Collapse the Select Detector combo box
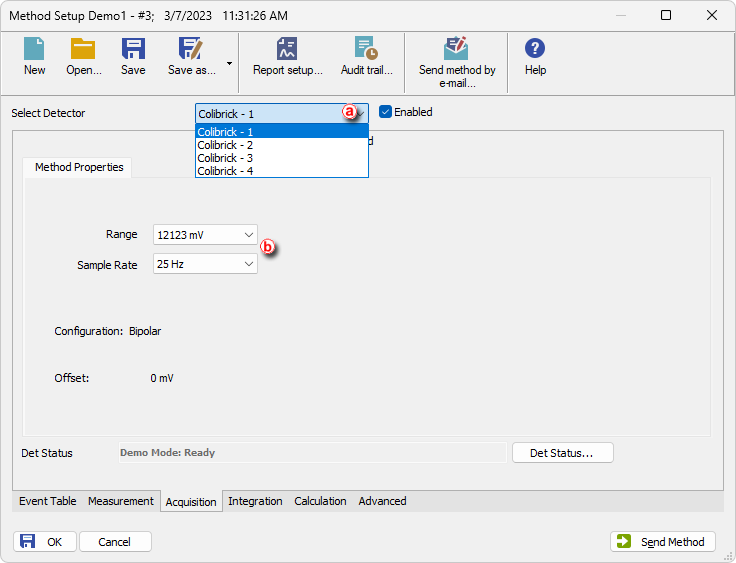The width and height of the screenshot is (736, 563). coord(282,114)
